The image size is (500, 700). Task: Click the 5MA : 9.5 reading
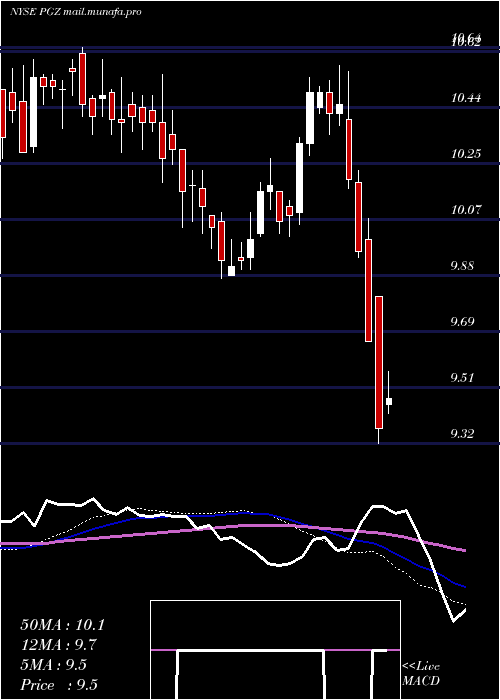[54, 665]
